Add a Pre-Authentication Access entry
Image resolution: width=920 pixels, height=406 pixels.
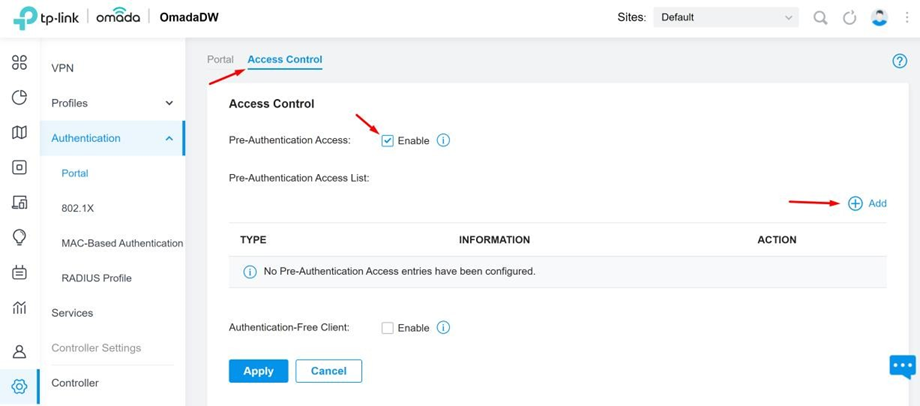pos(867,204)
